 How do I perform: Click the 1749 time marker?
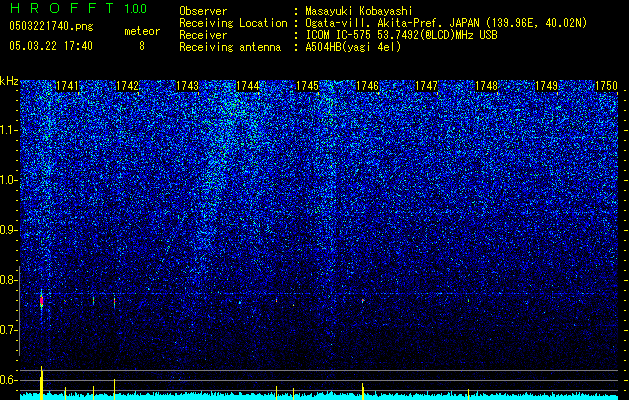pos(546,86)
